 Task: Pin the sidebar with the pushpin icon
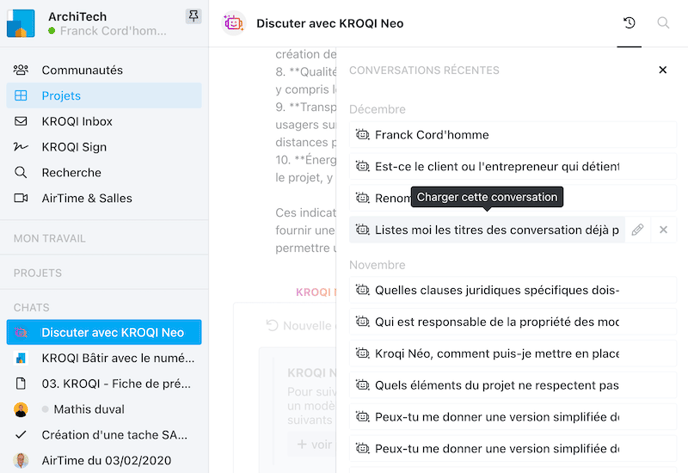click(x=193, y=16)
